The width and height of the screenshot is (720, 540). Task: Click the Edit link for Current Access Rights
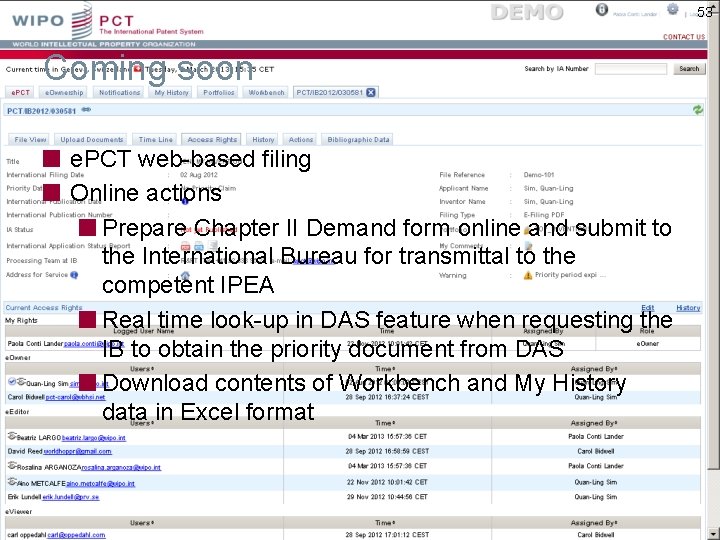pos(647,308)
